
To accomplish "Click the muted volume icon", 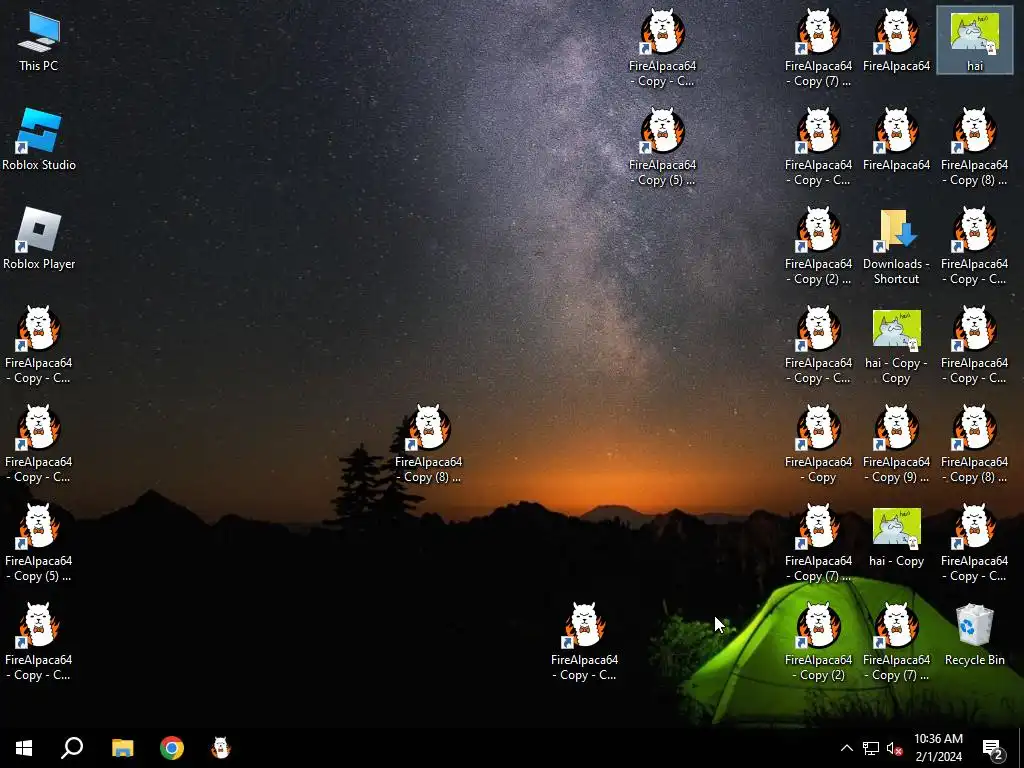I will [894, 748].
